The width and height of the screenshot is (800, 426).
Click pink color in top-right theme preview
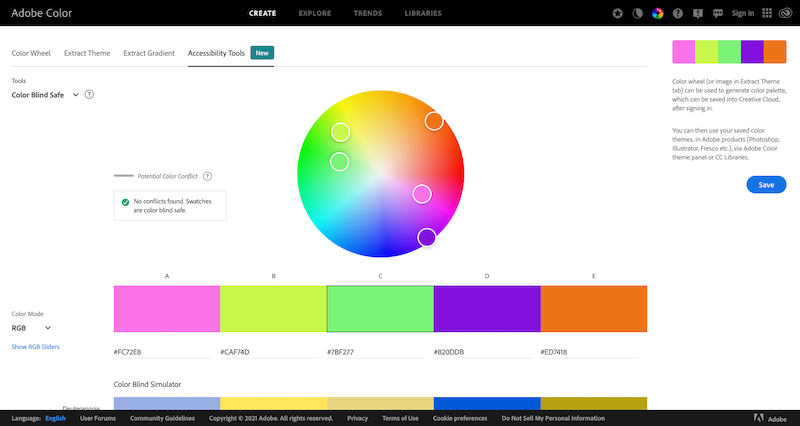click(x=684, y=52)
